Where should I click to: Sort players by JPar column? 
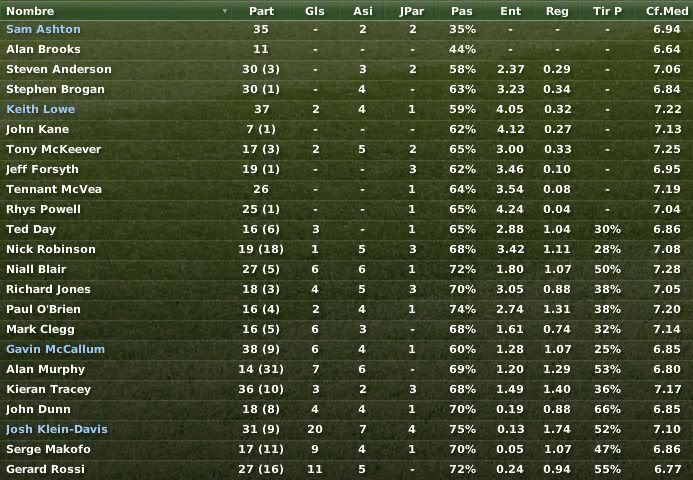(x=412, y=11)
